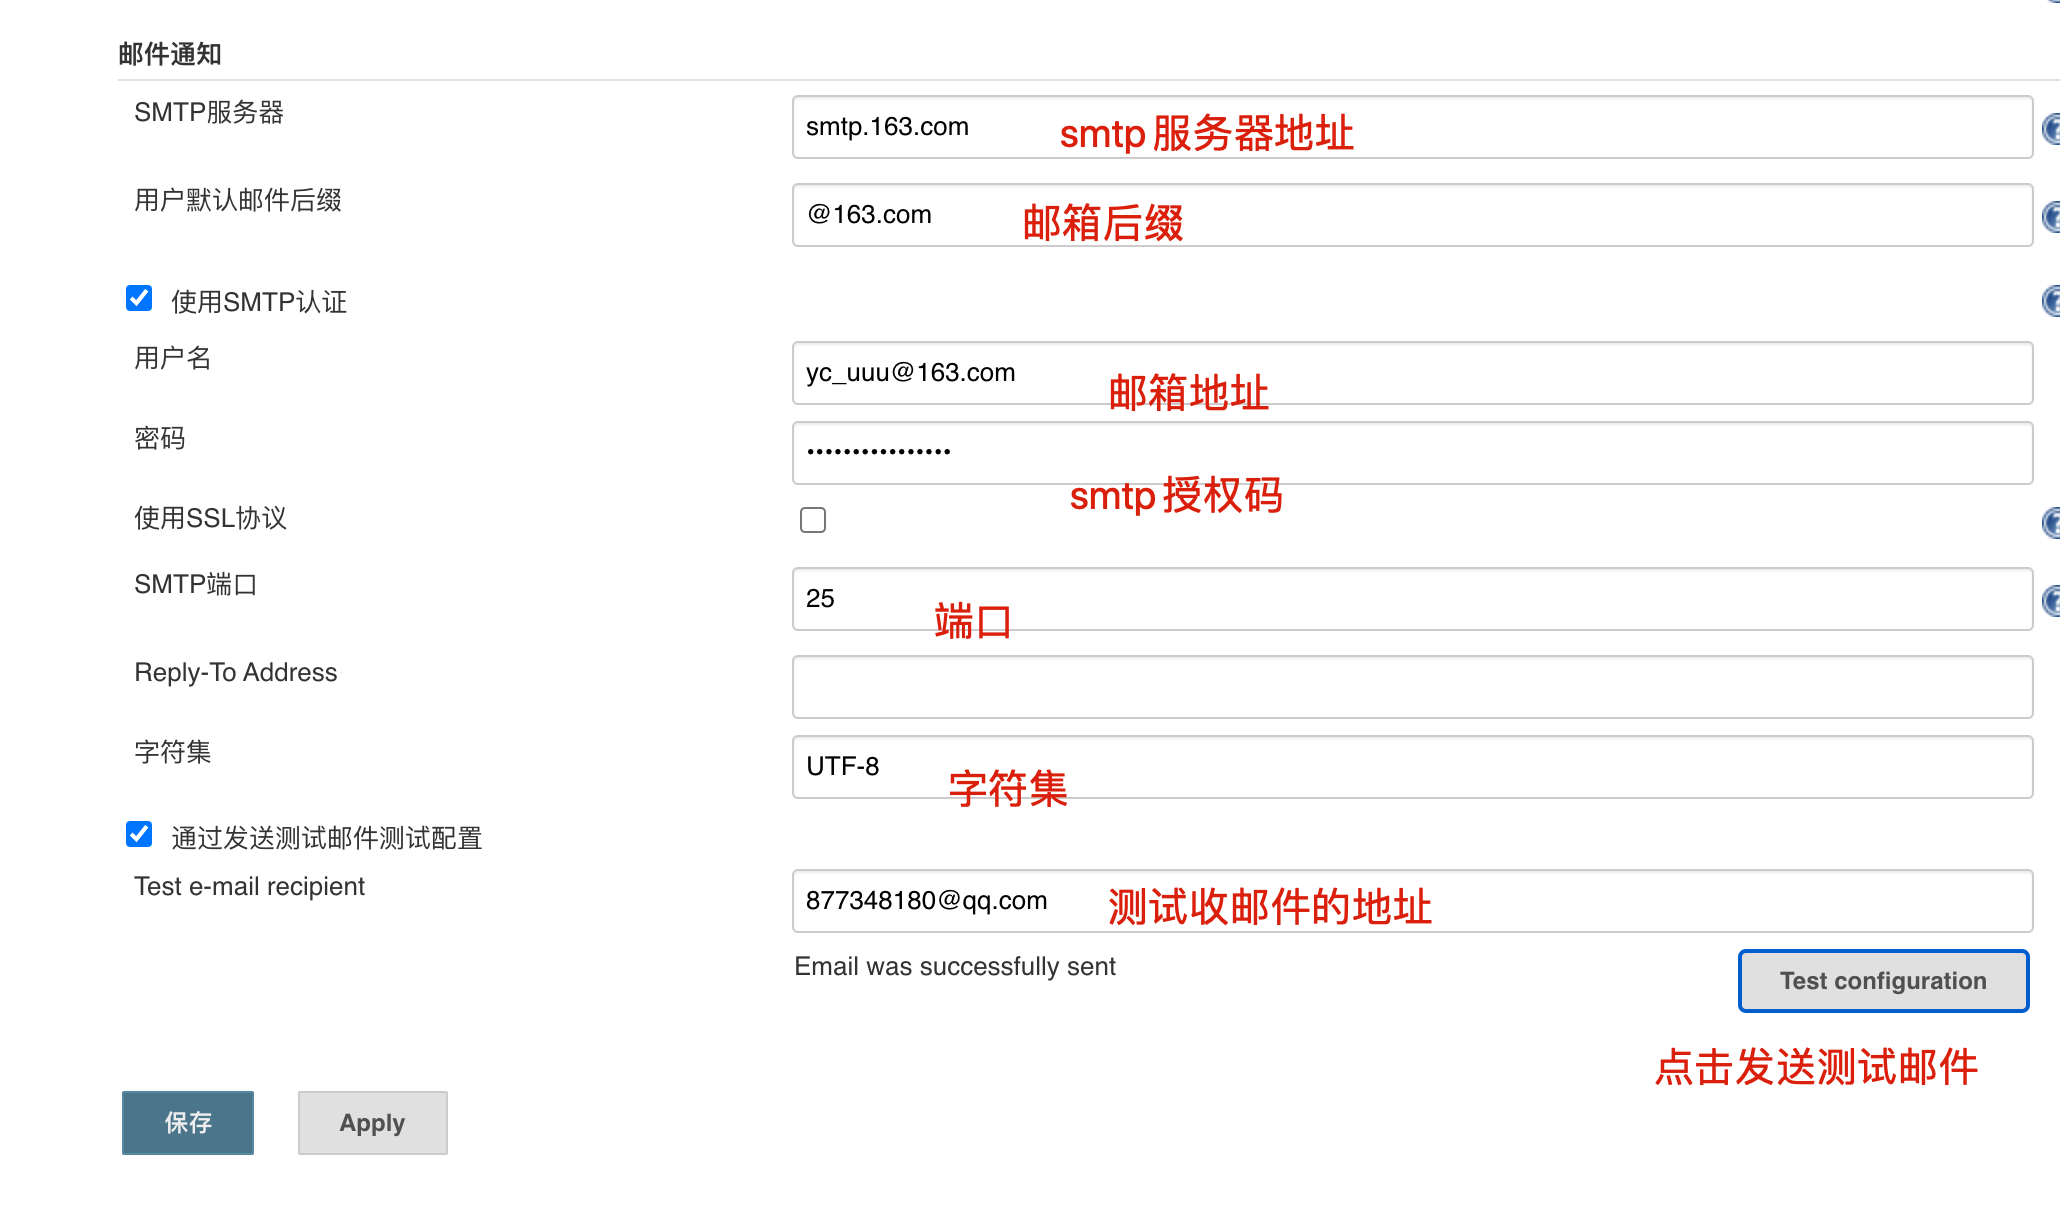Click the Reply-To Address label
Screen dimensions: 2060x1220
point(236,672)
